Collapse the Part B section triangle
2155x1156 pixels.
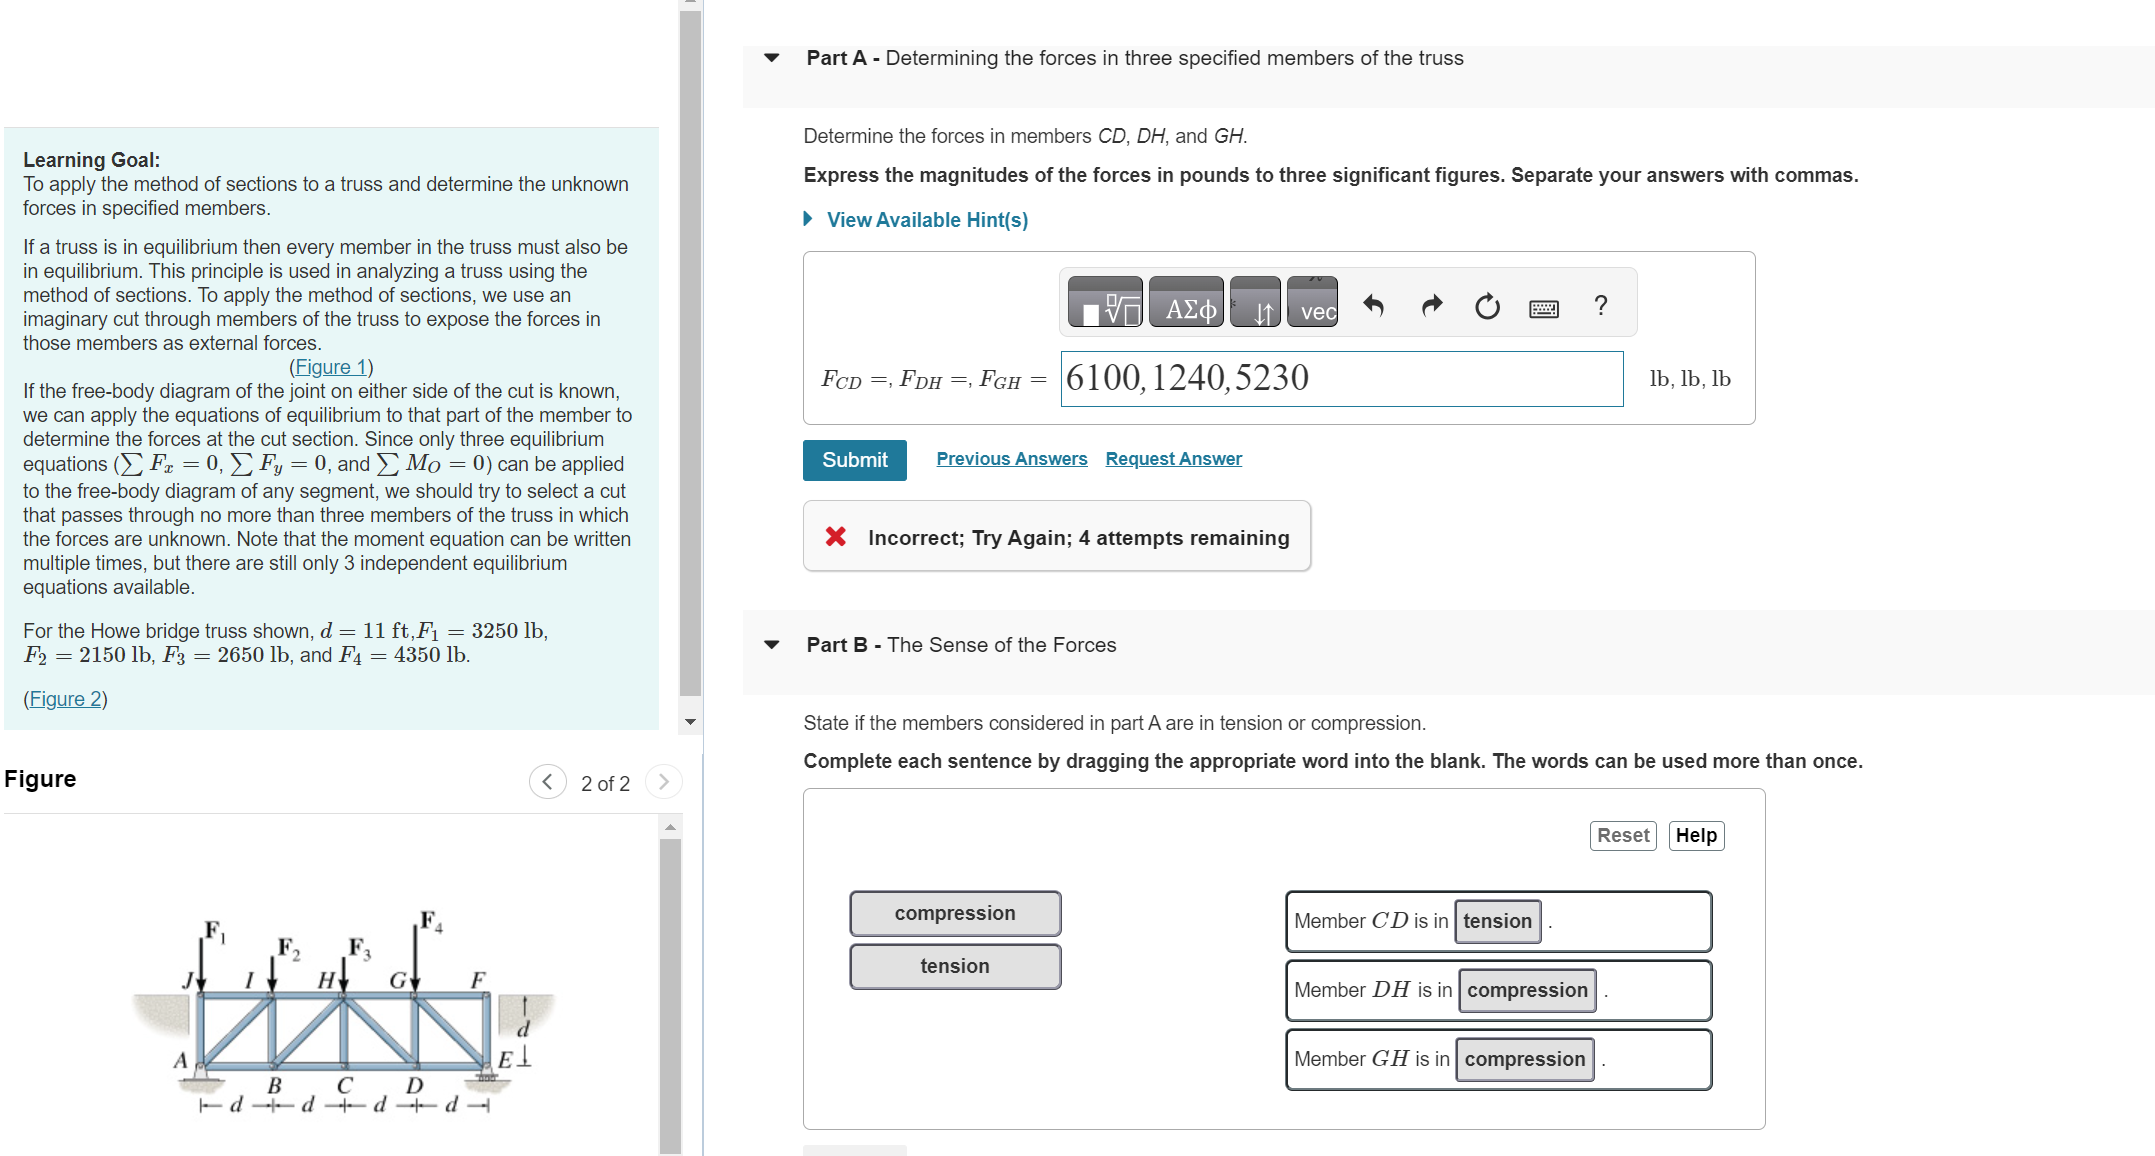[771, 645]
